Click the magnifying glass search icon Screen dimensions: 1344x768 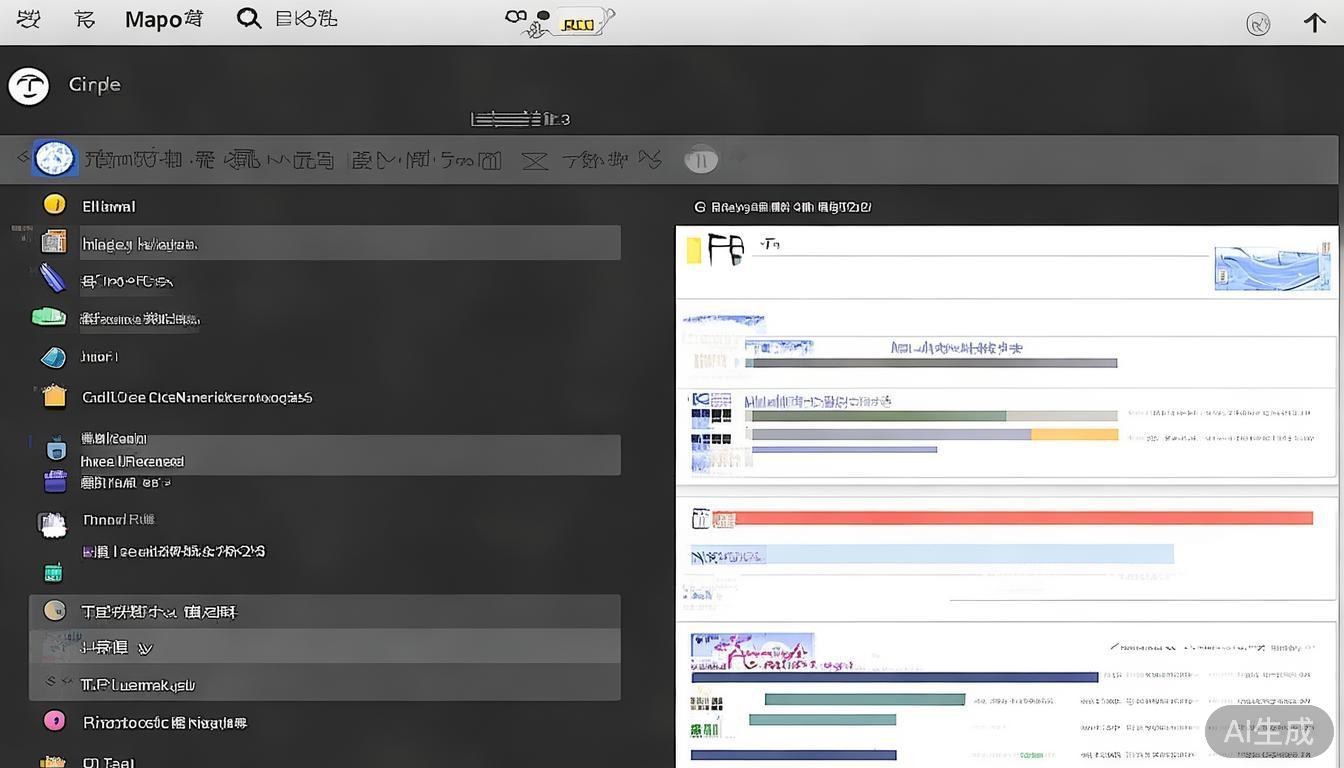(x=248, y=19)
